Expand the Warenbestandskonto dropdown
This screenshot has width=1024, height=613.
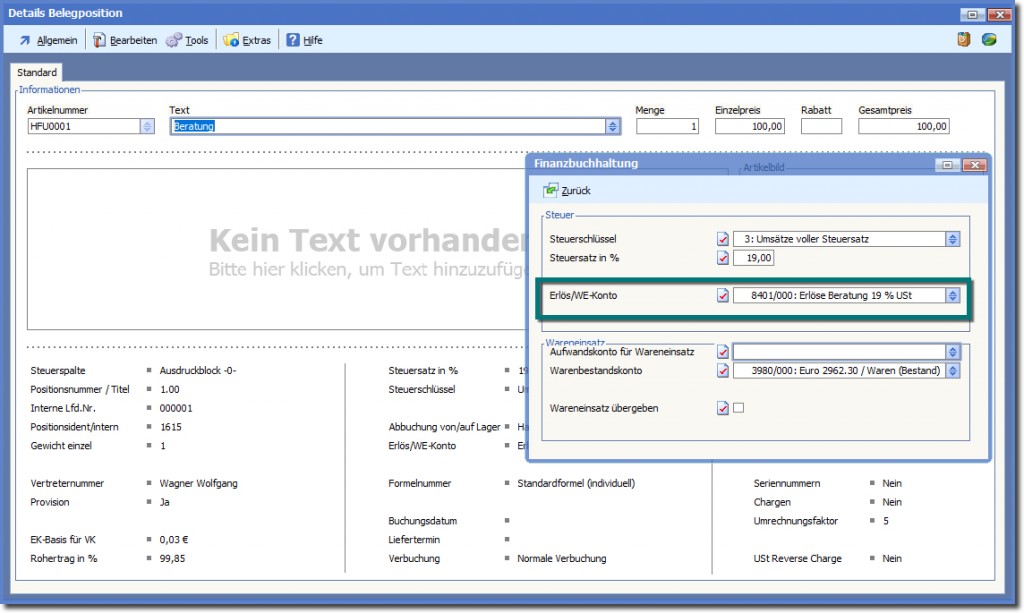[953, 371]
